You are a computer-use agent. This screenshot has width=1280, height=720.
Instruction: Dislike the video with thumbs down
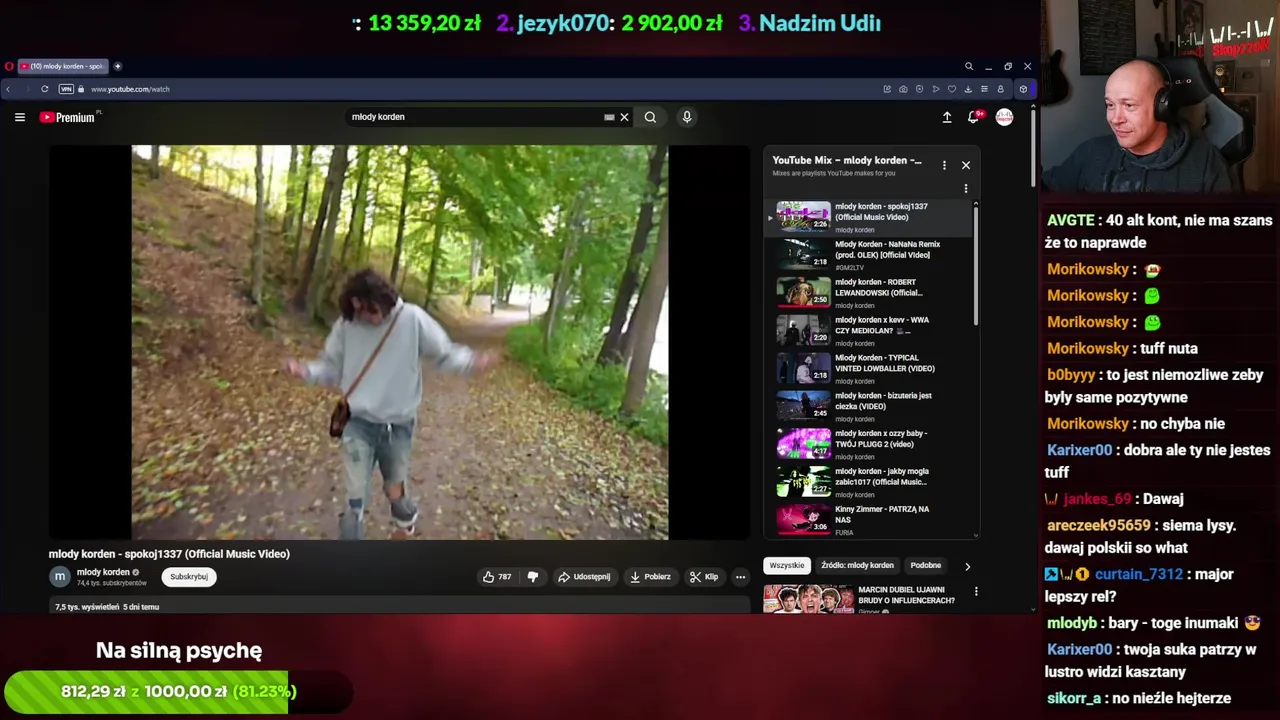(x=533, y=577)
